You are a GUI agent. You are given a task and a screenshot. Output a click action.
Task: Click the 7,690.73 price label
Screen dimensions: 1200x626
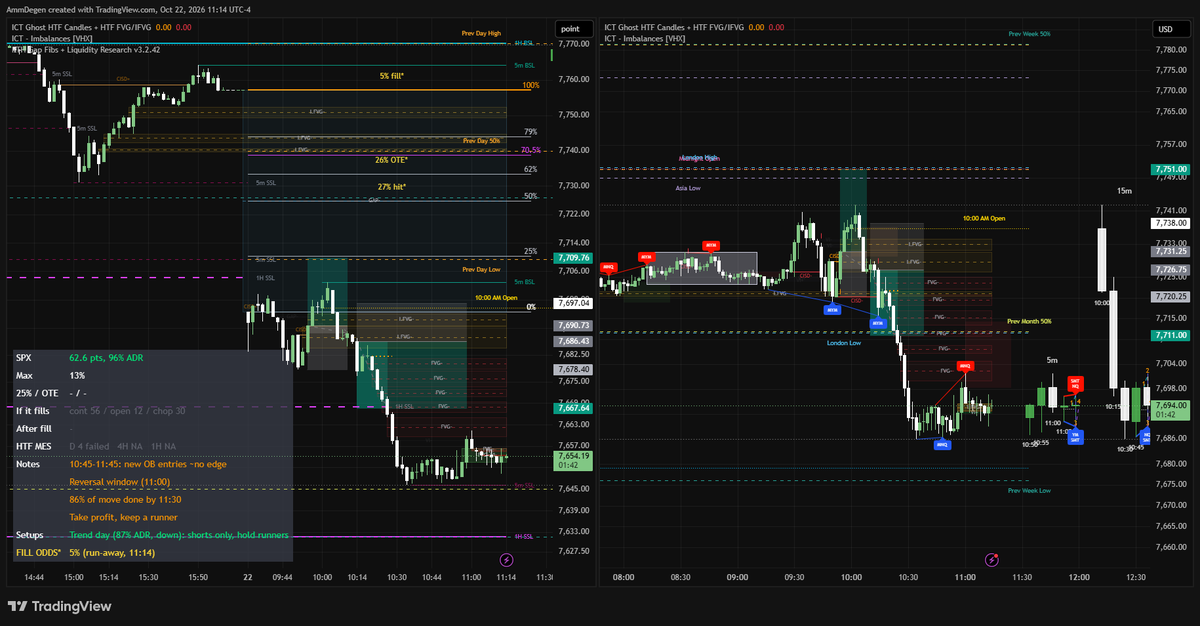click(572, 326)
